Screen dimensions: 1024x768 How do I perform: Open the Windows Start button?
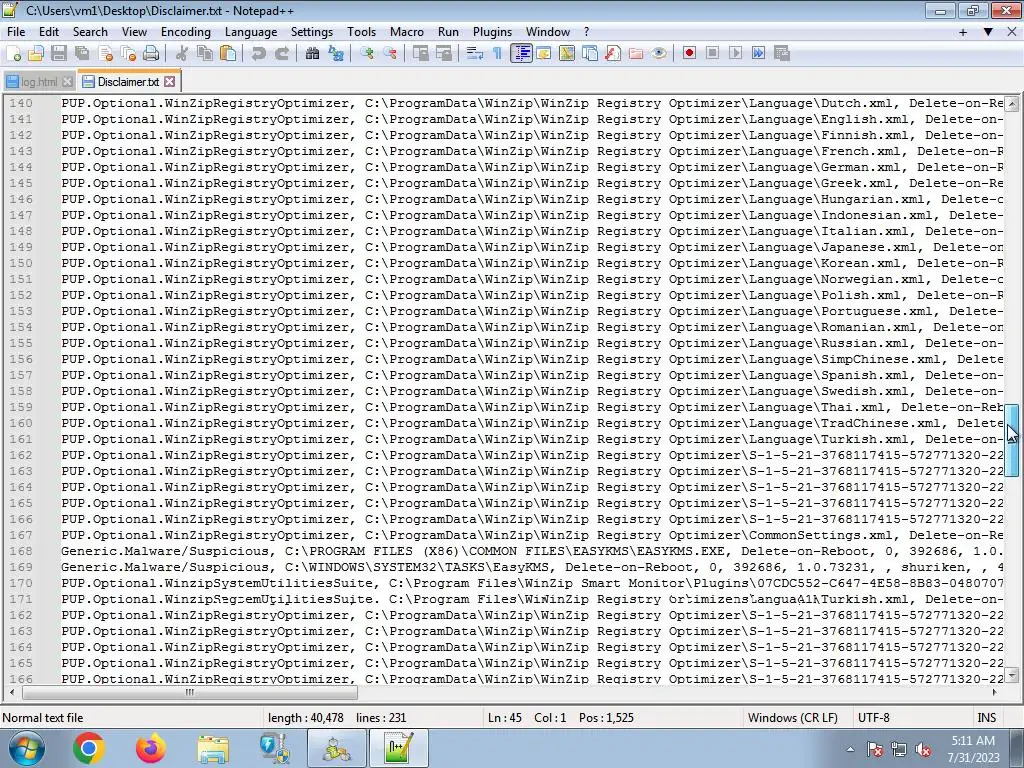tap(25, 748)
